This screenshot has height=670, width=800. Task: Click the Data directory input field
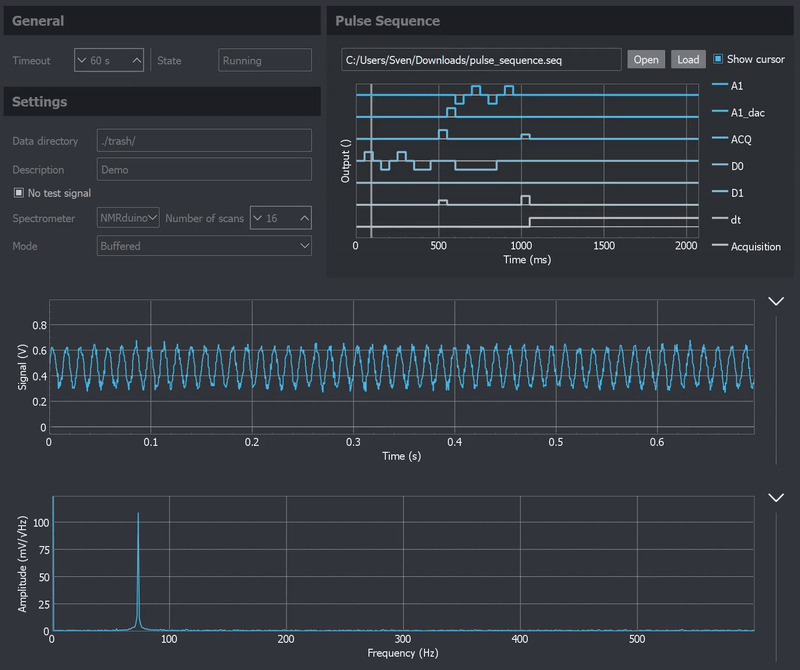[x=204, y=141]
